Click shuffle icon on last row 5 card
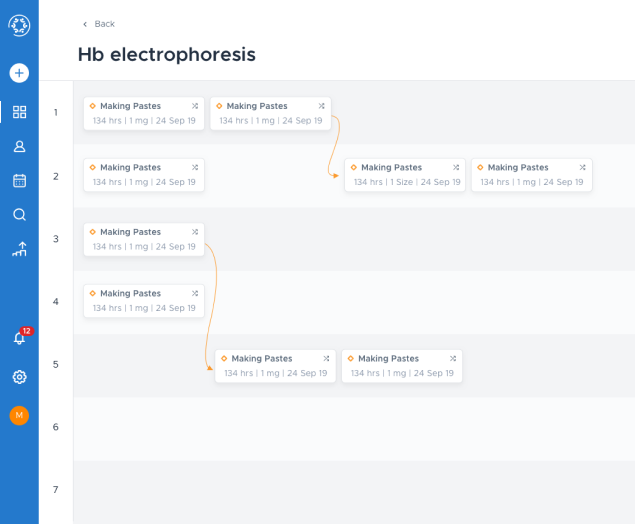 point(453,358)
